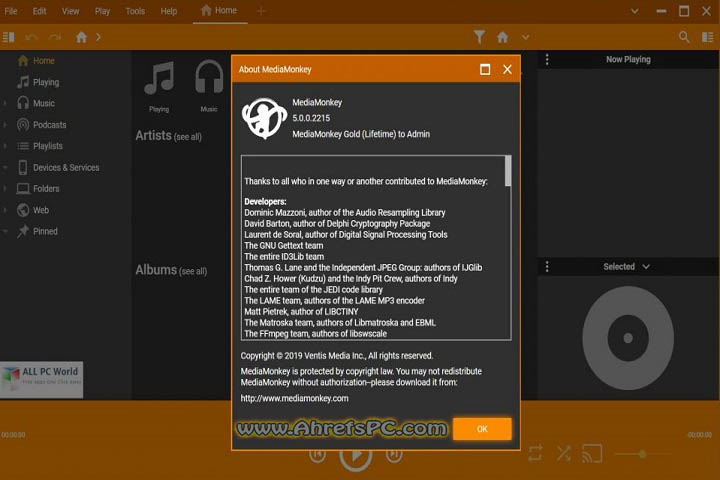The image size is (720, 480).
Task: Open the search magnifier
Action: 684,37
